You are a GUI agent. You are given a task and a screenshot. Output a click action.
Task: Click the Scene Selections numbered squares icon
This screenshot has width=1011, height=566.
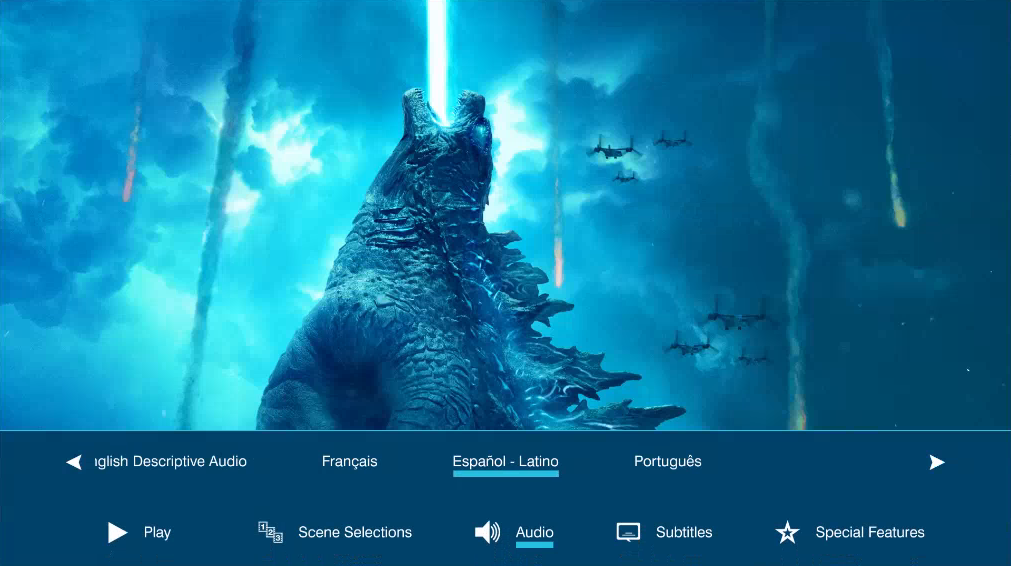270,532
